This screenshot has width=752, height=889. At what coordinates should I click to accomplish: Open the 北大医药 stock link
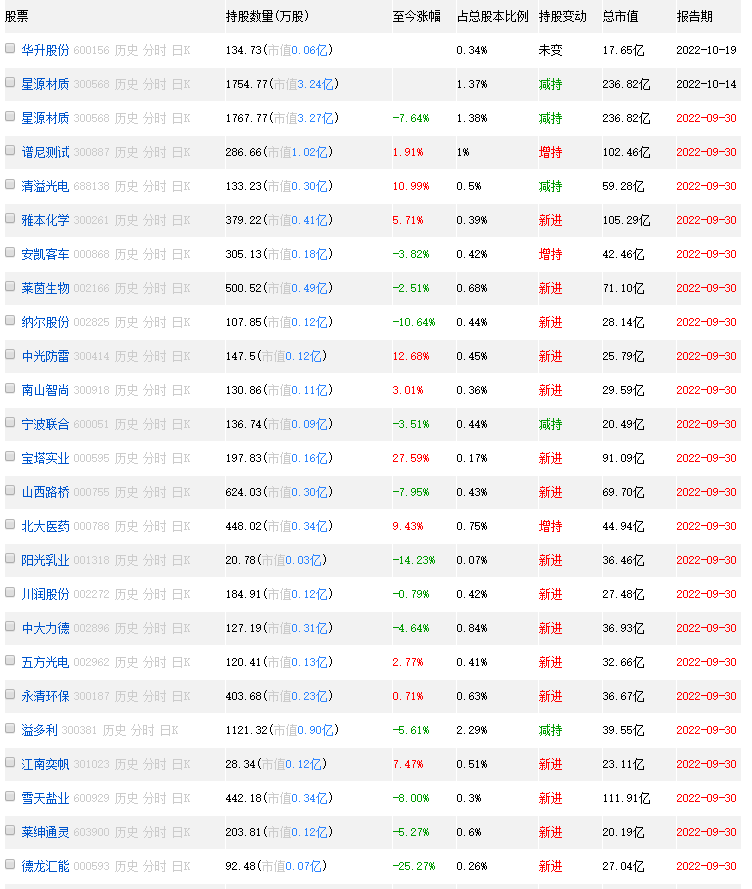45,527
